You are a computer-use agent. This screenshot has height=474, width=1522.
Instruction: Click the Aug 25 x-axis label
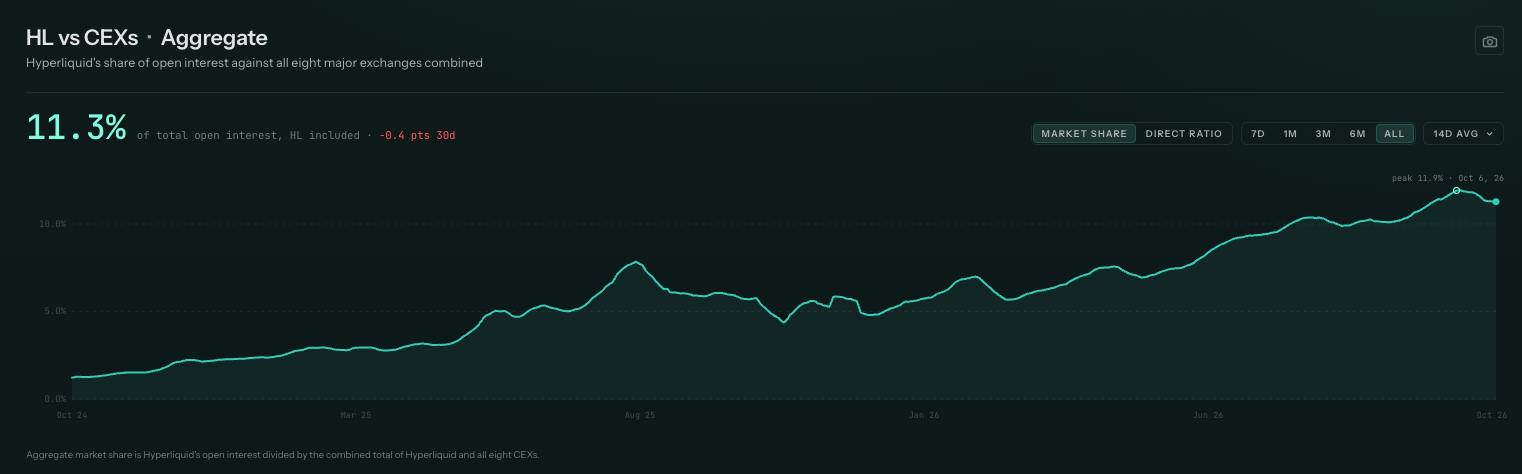point(639,414)
